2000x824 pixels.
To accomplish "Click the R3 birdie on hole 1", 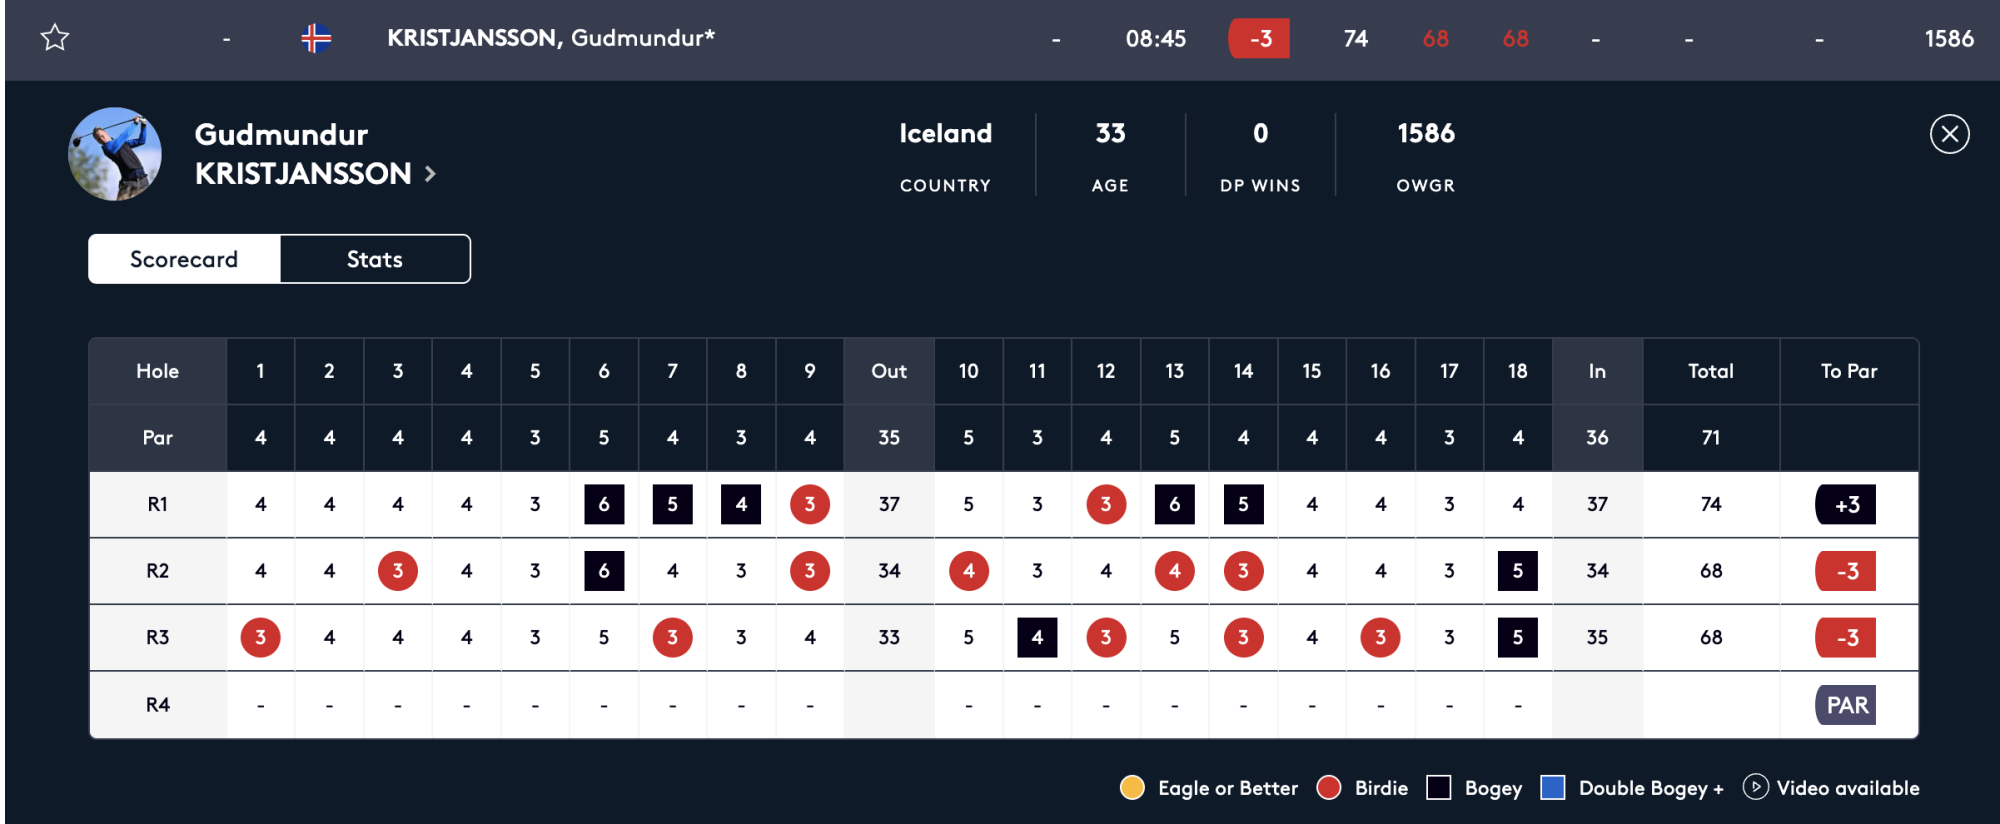I will (260, 638).
